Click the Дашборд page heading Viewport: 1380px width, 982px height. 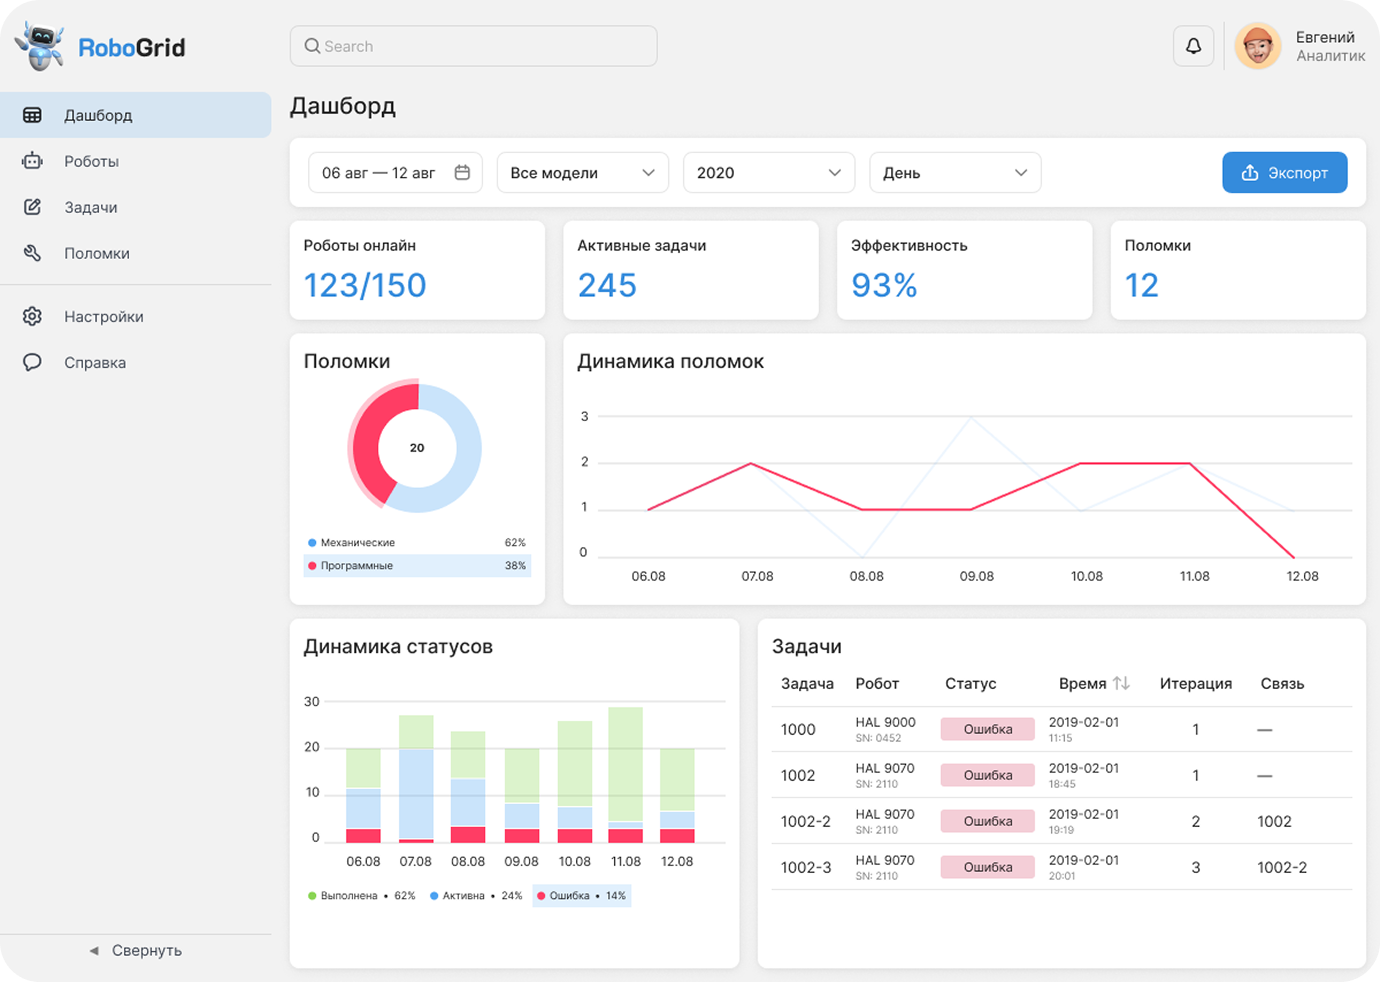click(343, 106)
